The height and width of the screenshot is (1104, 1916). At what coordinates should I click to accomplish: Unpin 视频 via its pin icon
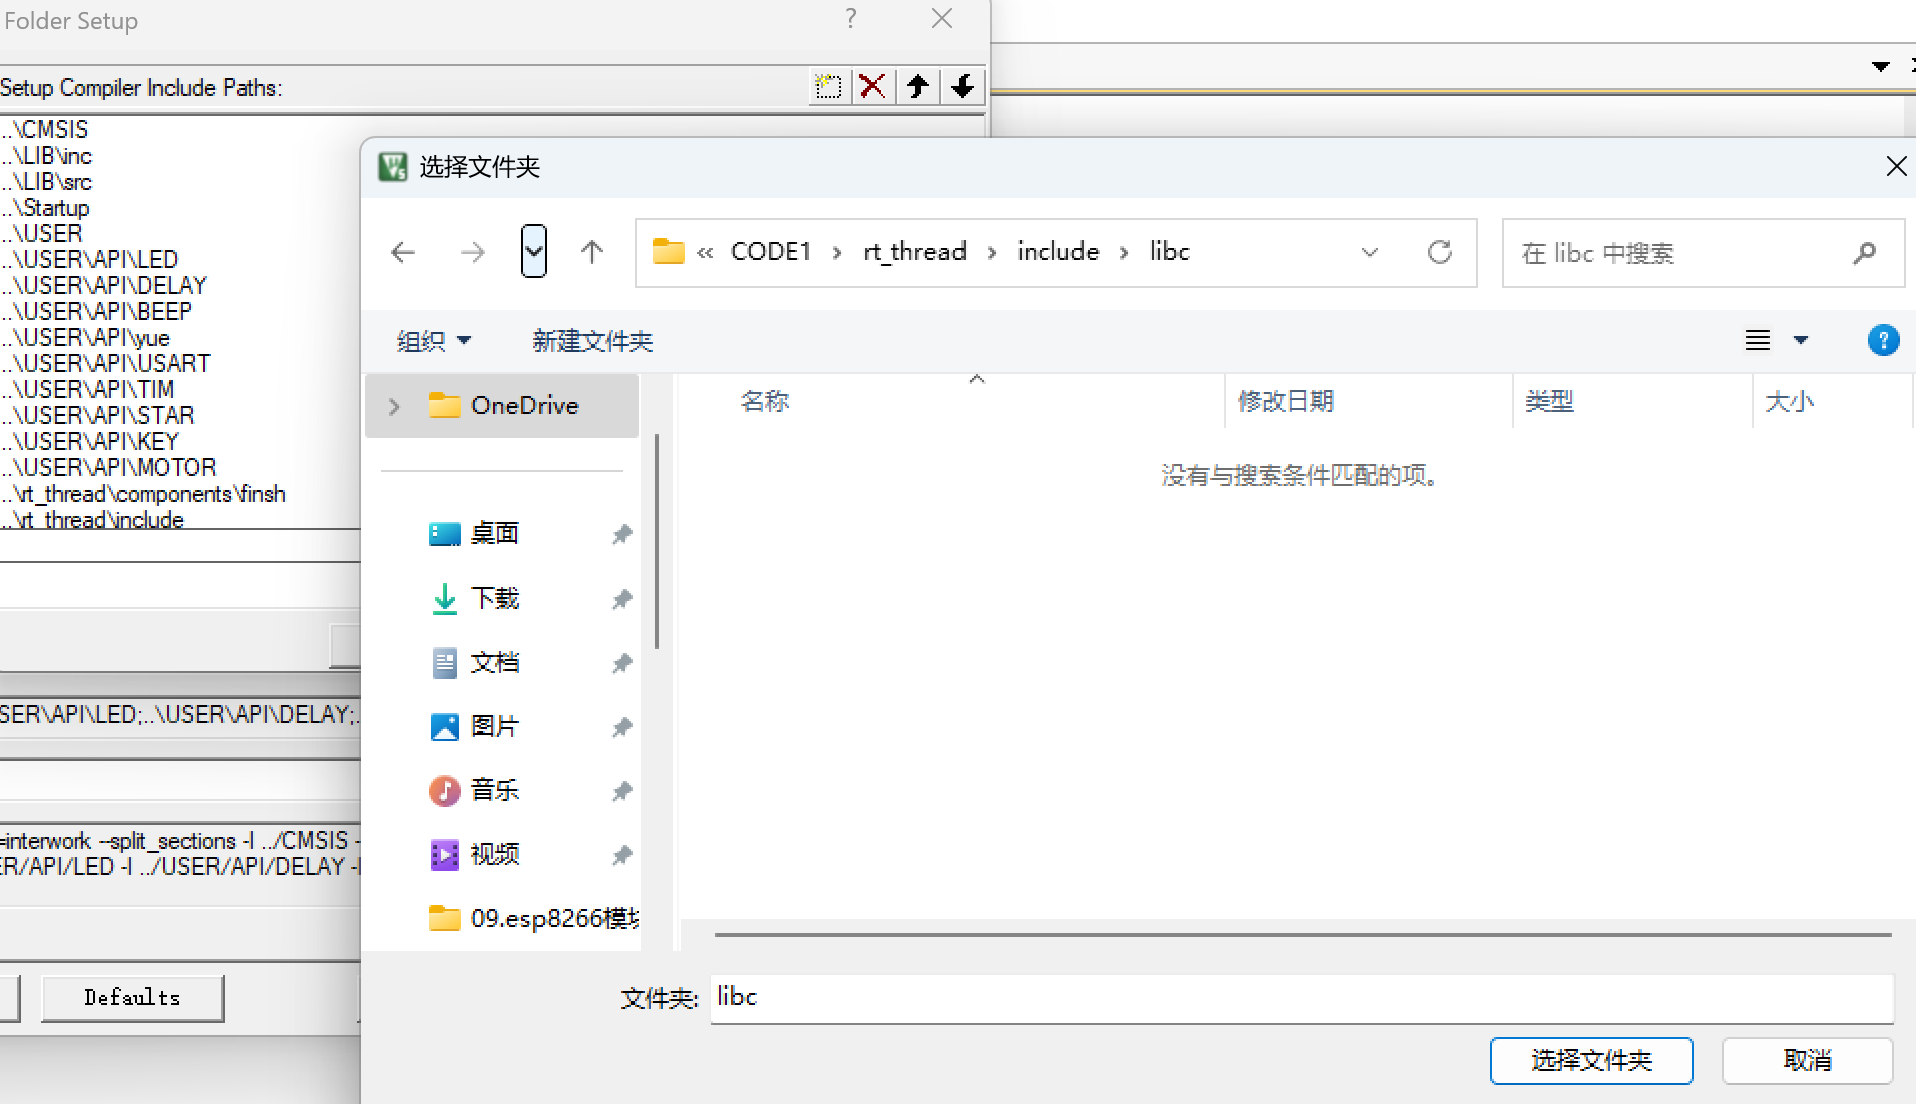click(x=622, y=854)
